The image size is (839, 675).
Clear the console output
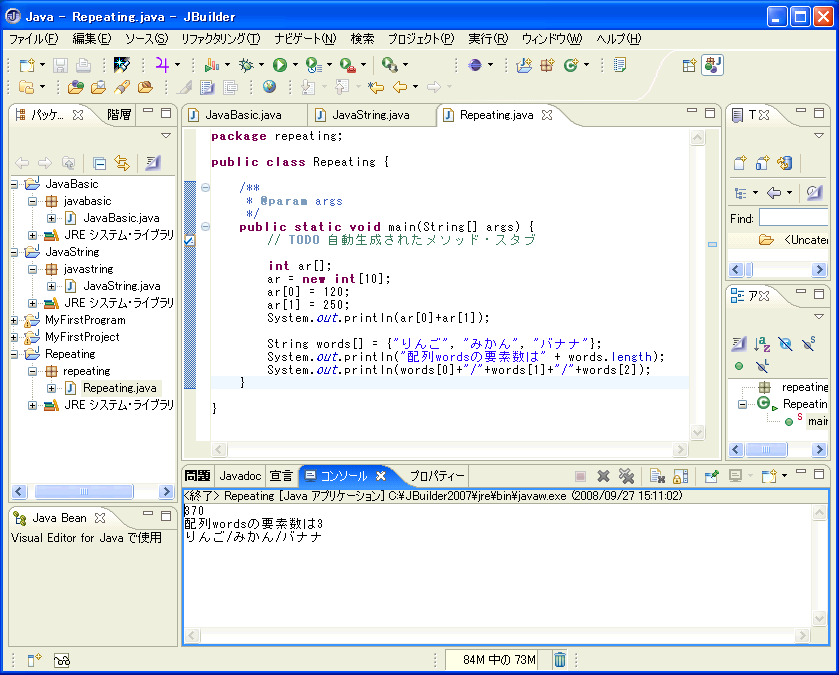(x=657, y=477)
